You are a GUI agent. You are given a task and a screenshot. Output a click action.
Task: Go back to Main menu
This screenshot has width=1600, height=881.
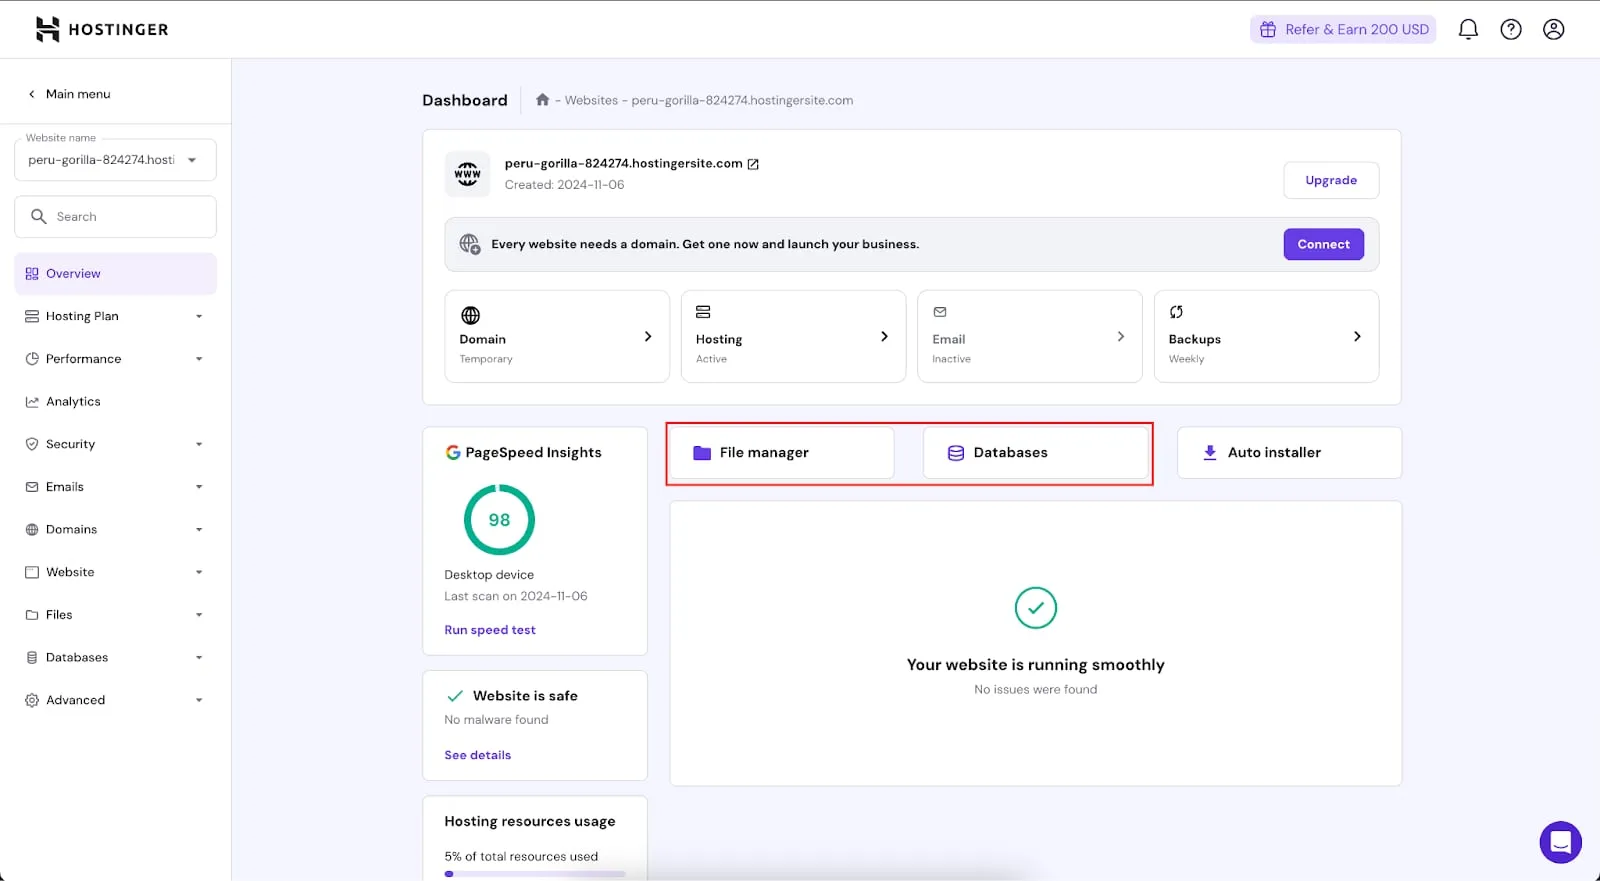(69, 94)
